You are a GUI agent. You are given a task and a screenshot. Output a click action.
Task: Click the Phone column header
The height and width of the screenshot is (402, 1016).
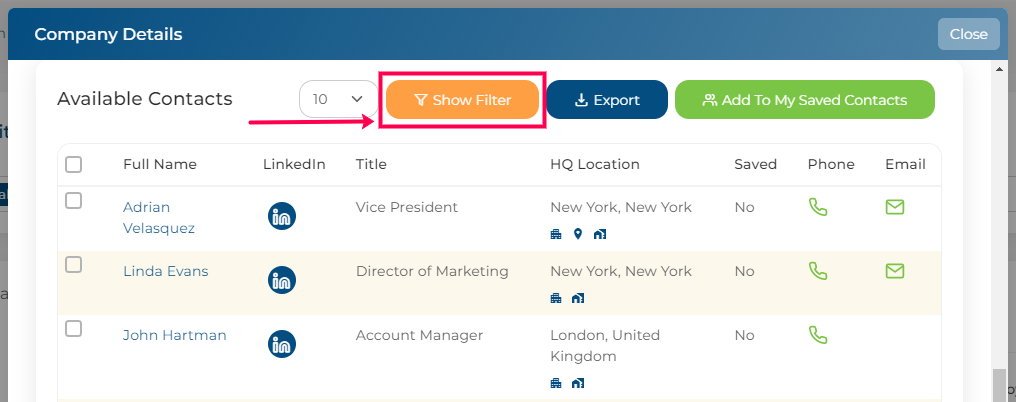831,165
